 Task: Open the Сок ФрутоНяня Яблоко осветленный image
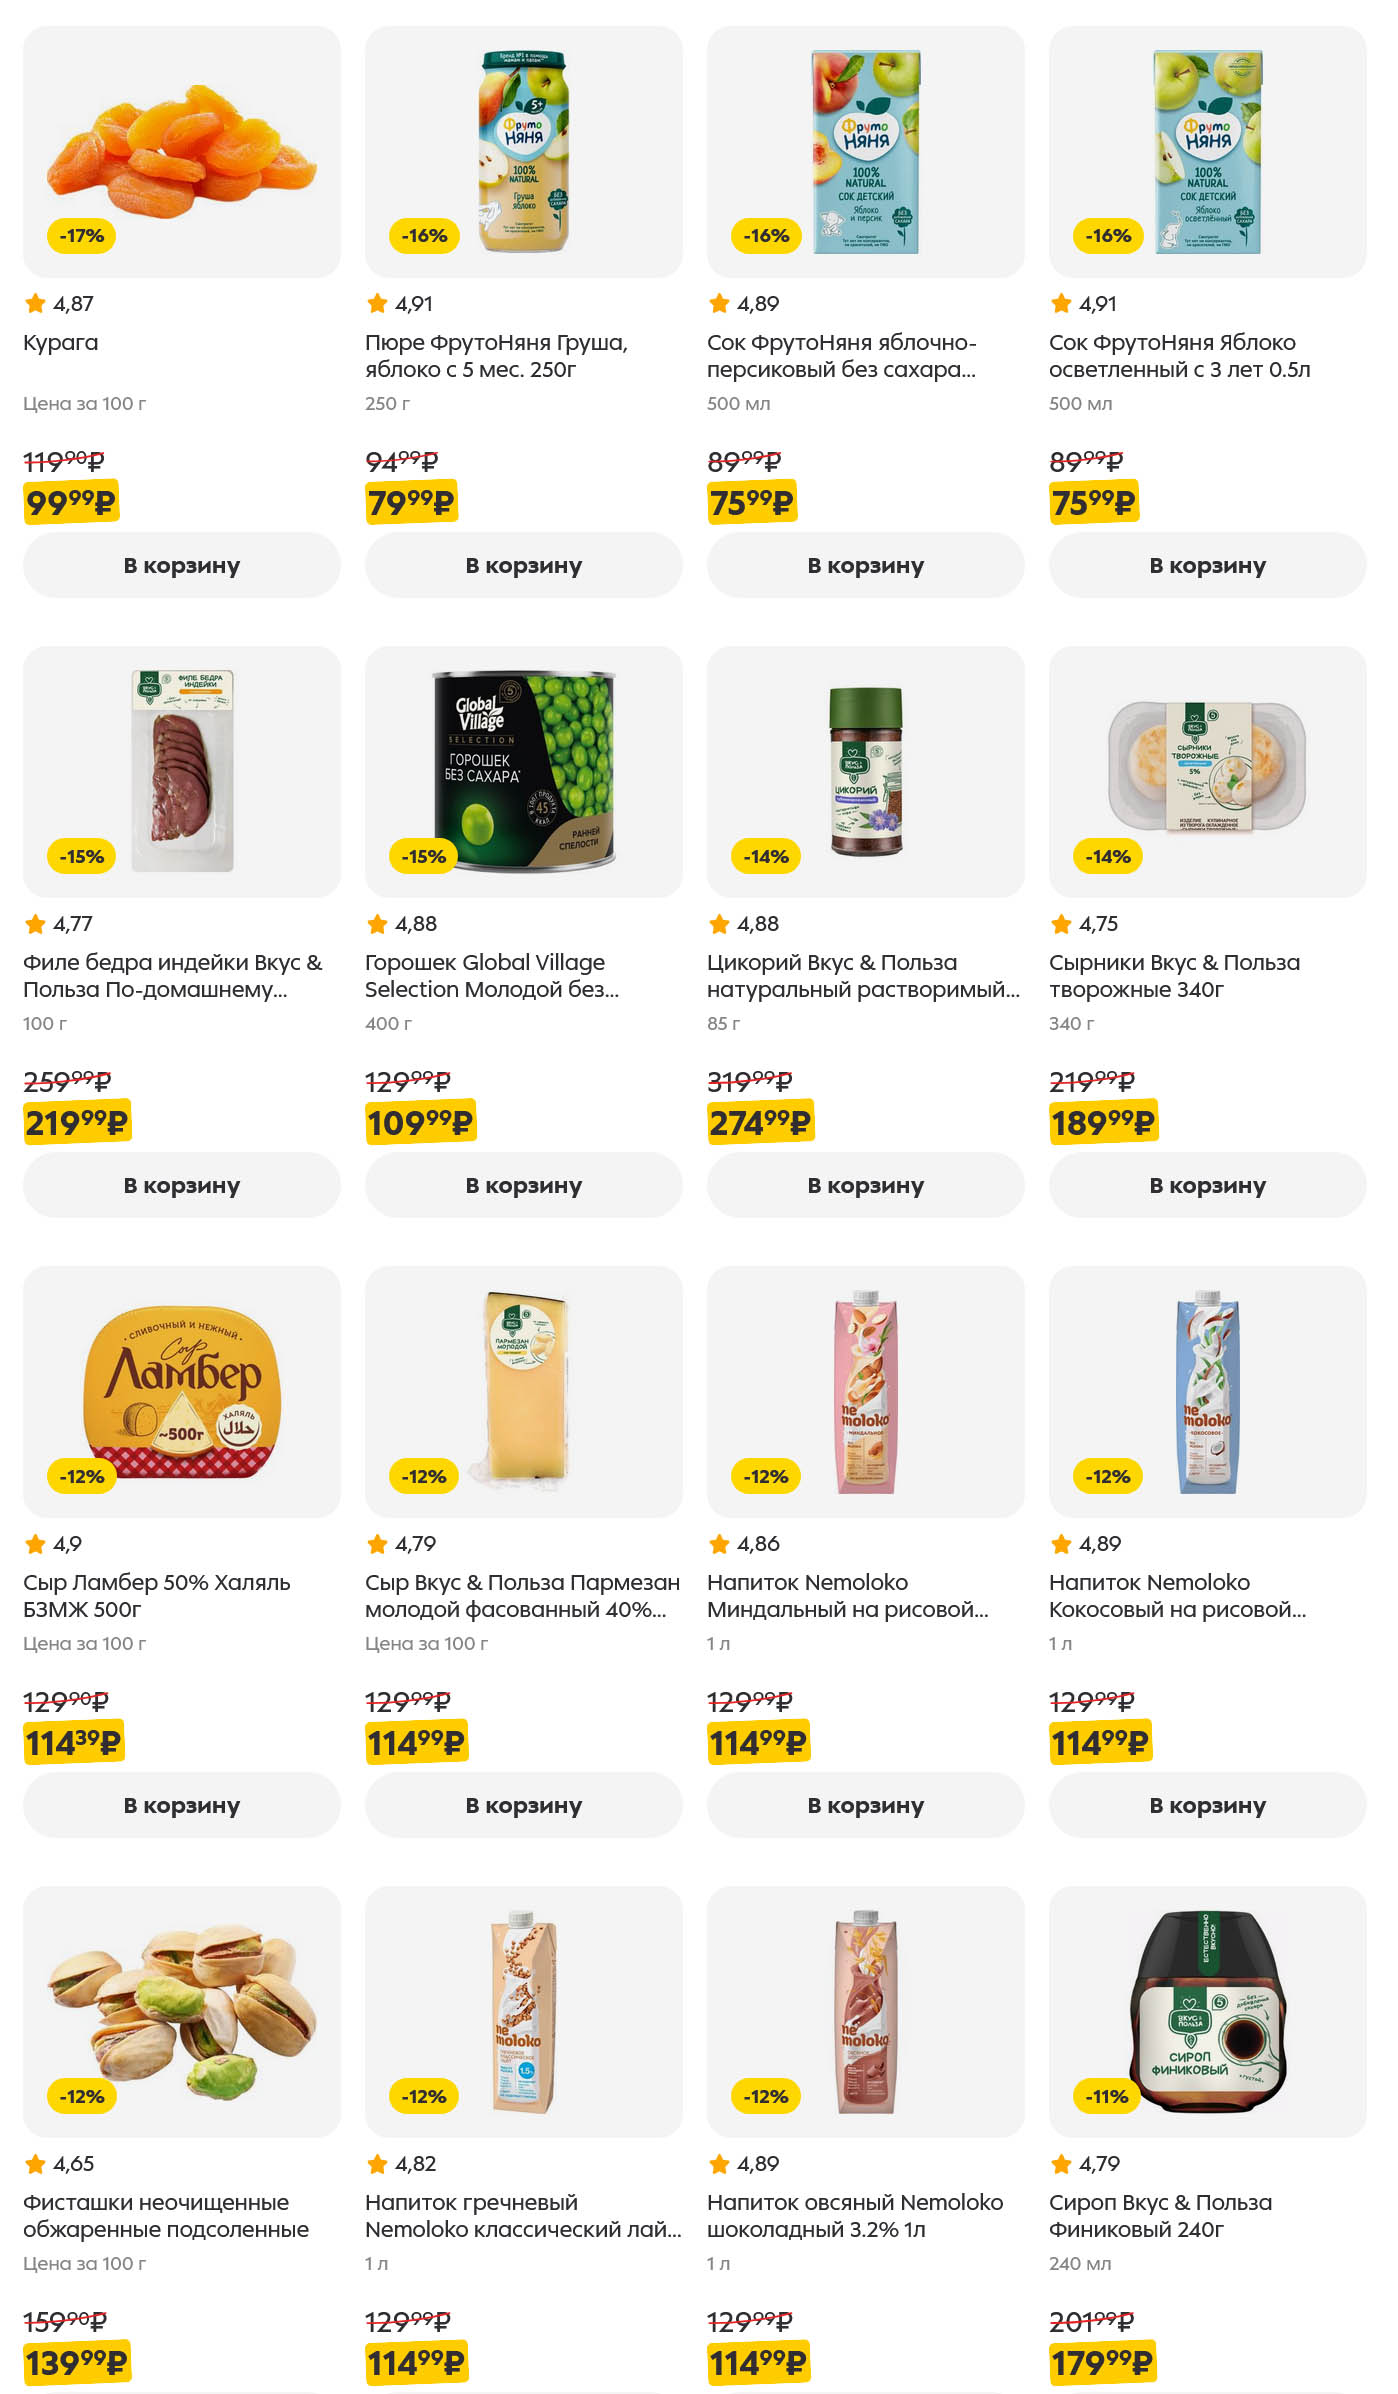[1207, 151]
